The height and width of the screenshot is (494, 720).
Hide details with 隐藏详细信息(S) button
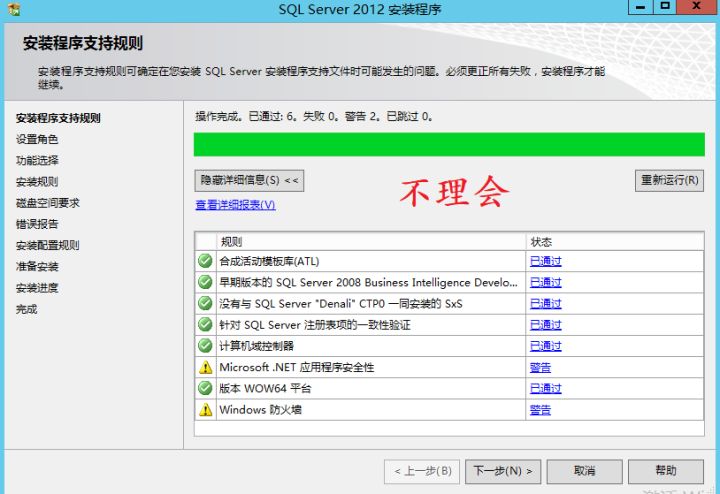(x=249, y=180)
